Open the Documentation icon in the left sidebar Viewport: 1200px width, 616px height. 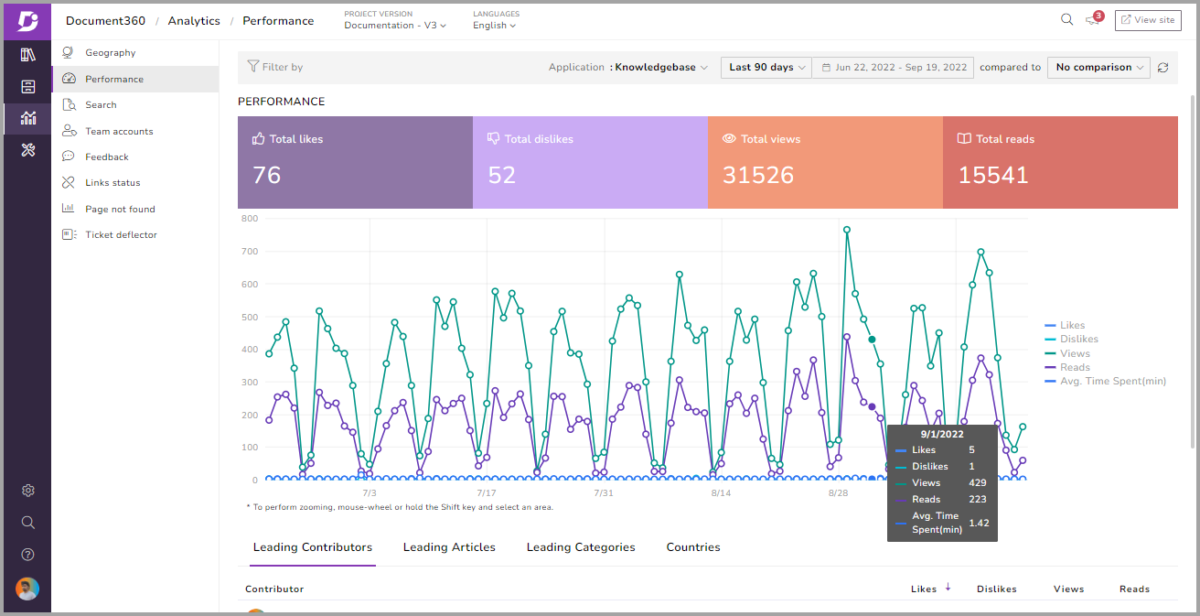click(27, 55)
